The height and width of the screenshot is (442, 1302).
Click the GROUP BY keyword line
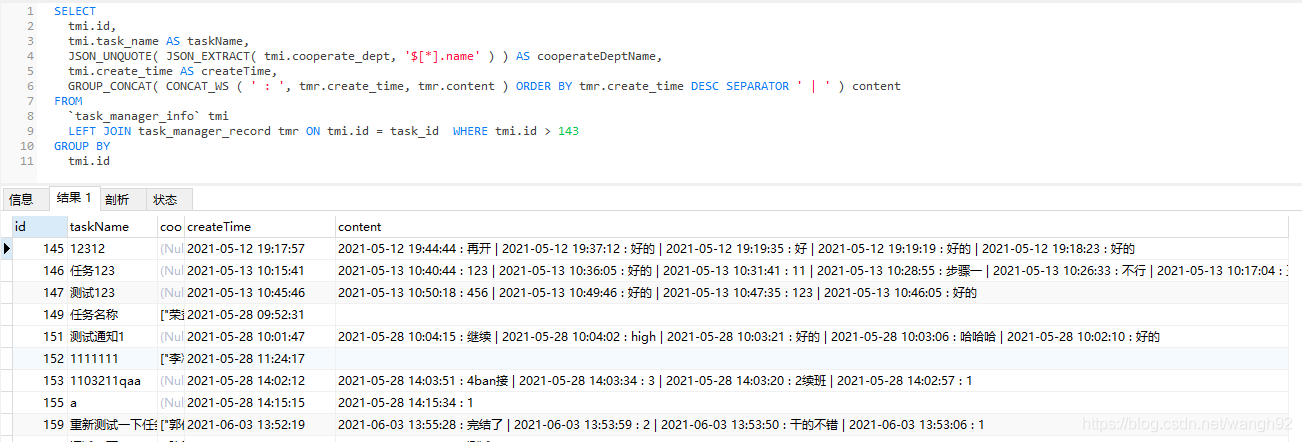click(82, 146)
